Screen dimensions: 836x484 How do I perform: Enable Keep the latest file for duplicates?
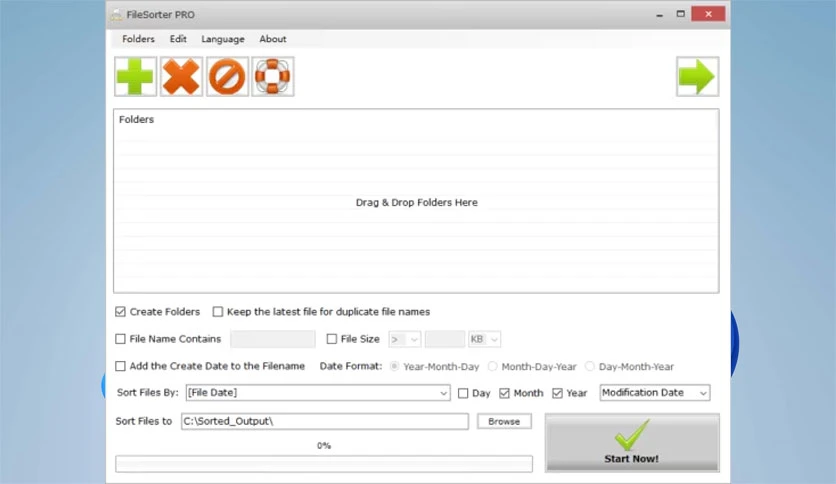218,312
